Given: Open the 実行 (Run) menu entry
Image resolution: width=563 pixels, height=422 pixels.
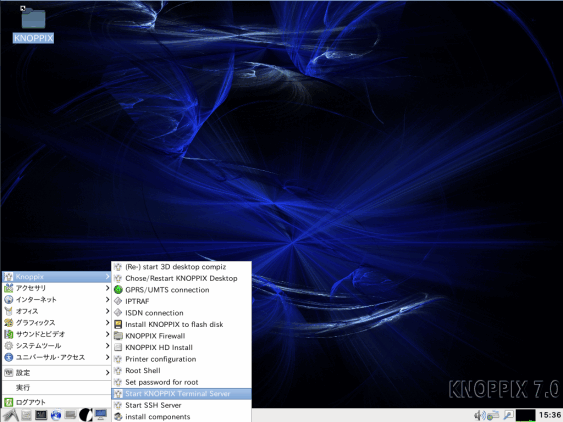Looking at the screenshot, I should pyautogui.click(x=56, y=388).
